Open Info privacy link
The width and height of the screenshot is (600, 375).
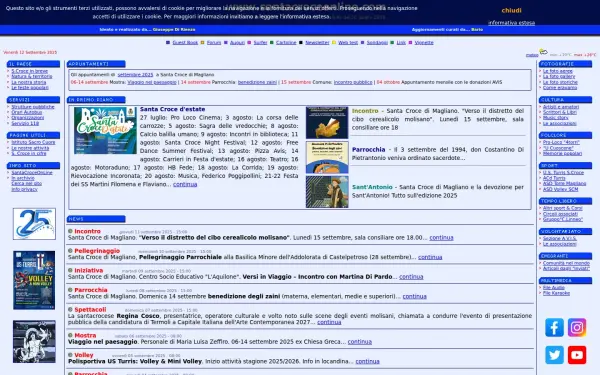(24, 189)
